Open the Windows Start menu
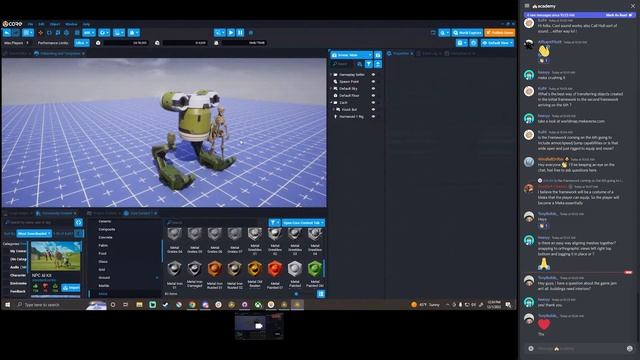640x360 pixels. click(7, 304)
